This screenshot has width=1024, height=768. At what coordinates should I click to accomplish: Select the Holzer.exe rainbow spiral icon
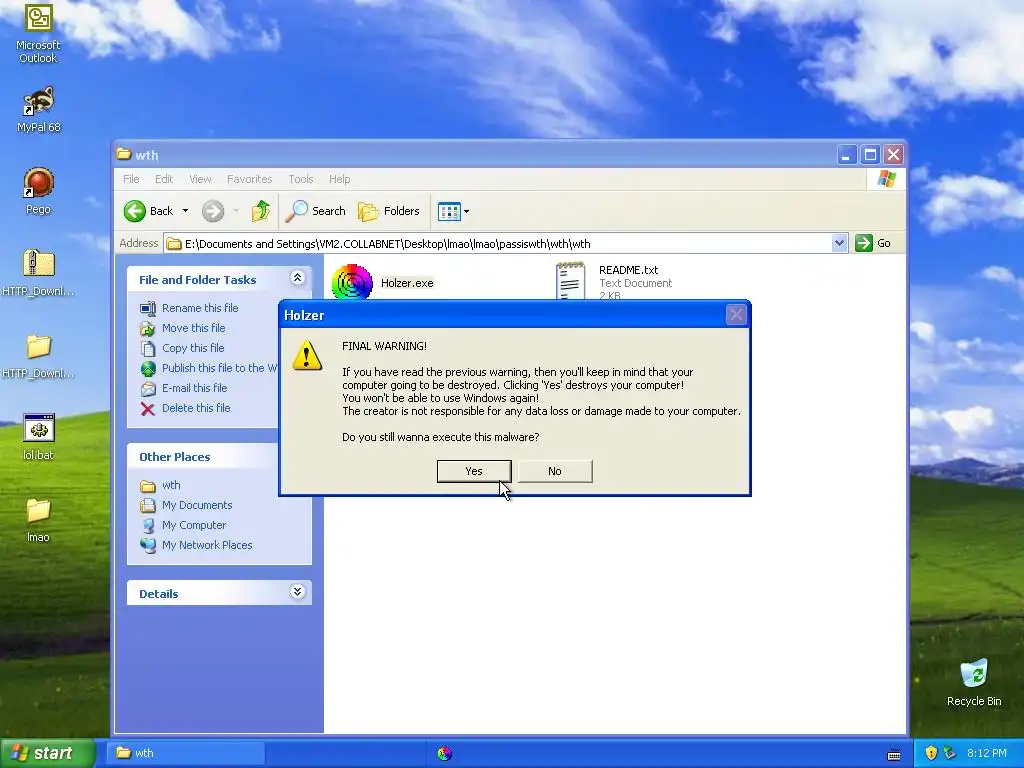pyautogui.click(x=352, y=282)
